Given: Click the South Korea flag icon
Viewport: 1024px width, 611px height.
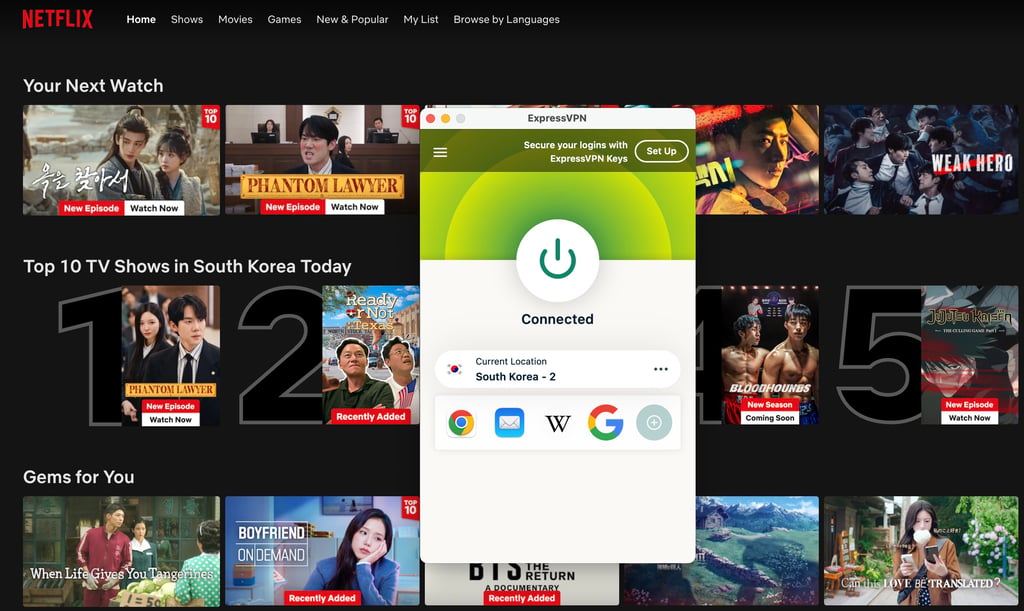Looking at the screenshot, I should click(x=455, y=369).
